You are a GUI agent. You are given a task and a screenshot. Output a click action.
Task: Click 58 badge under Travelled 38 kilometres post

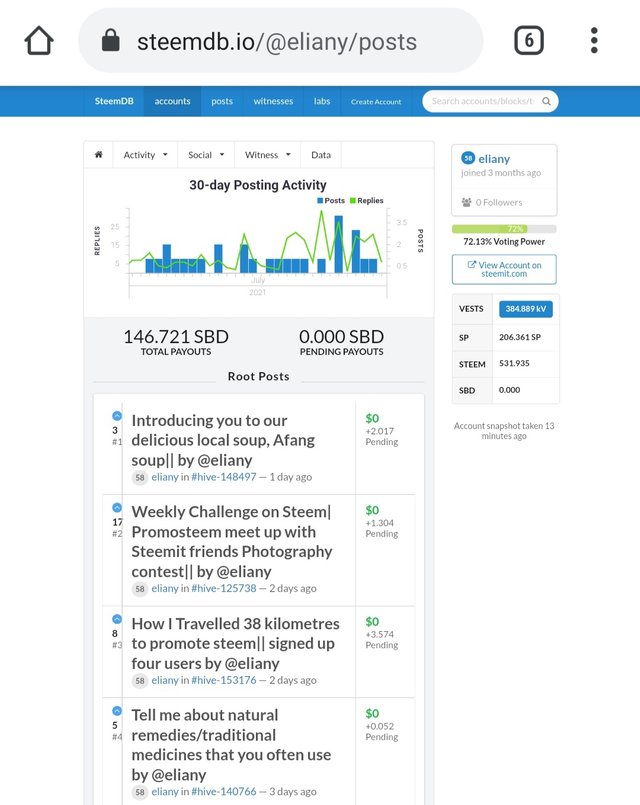click(x=140, y=681)
